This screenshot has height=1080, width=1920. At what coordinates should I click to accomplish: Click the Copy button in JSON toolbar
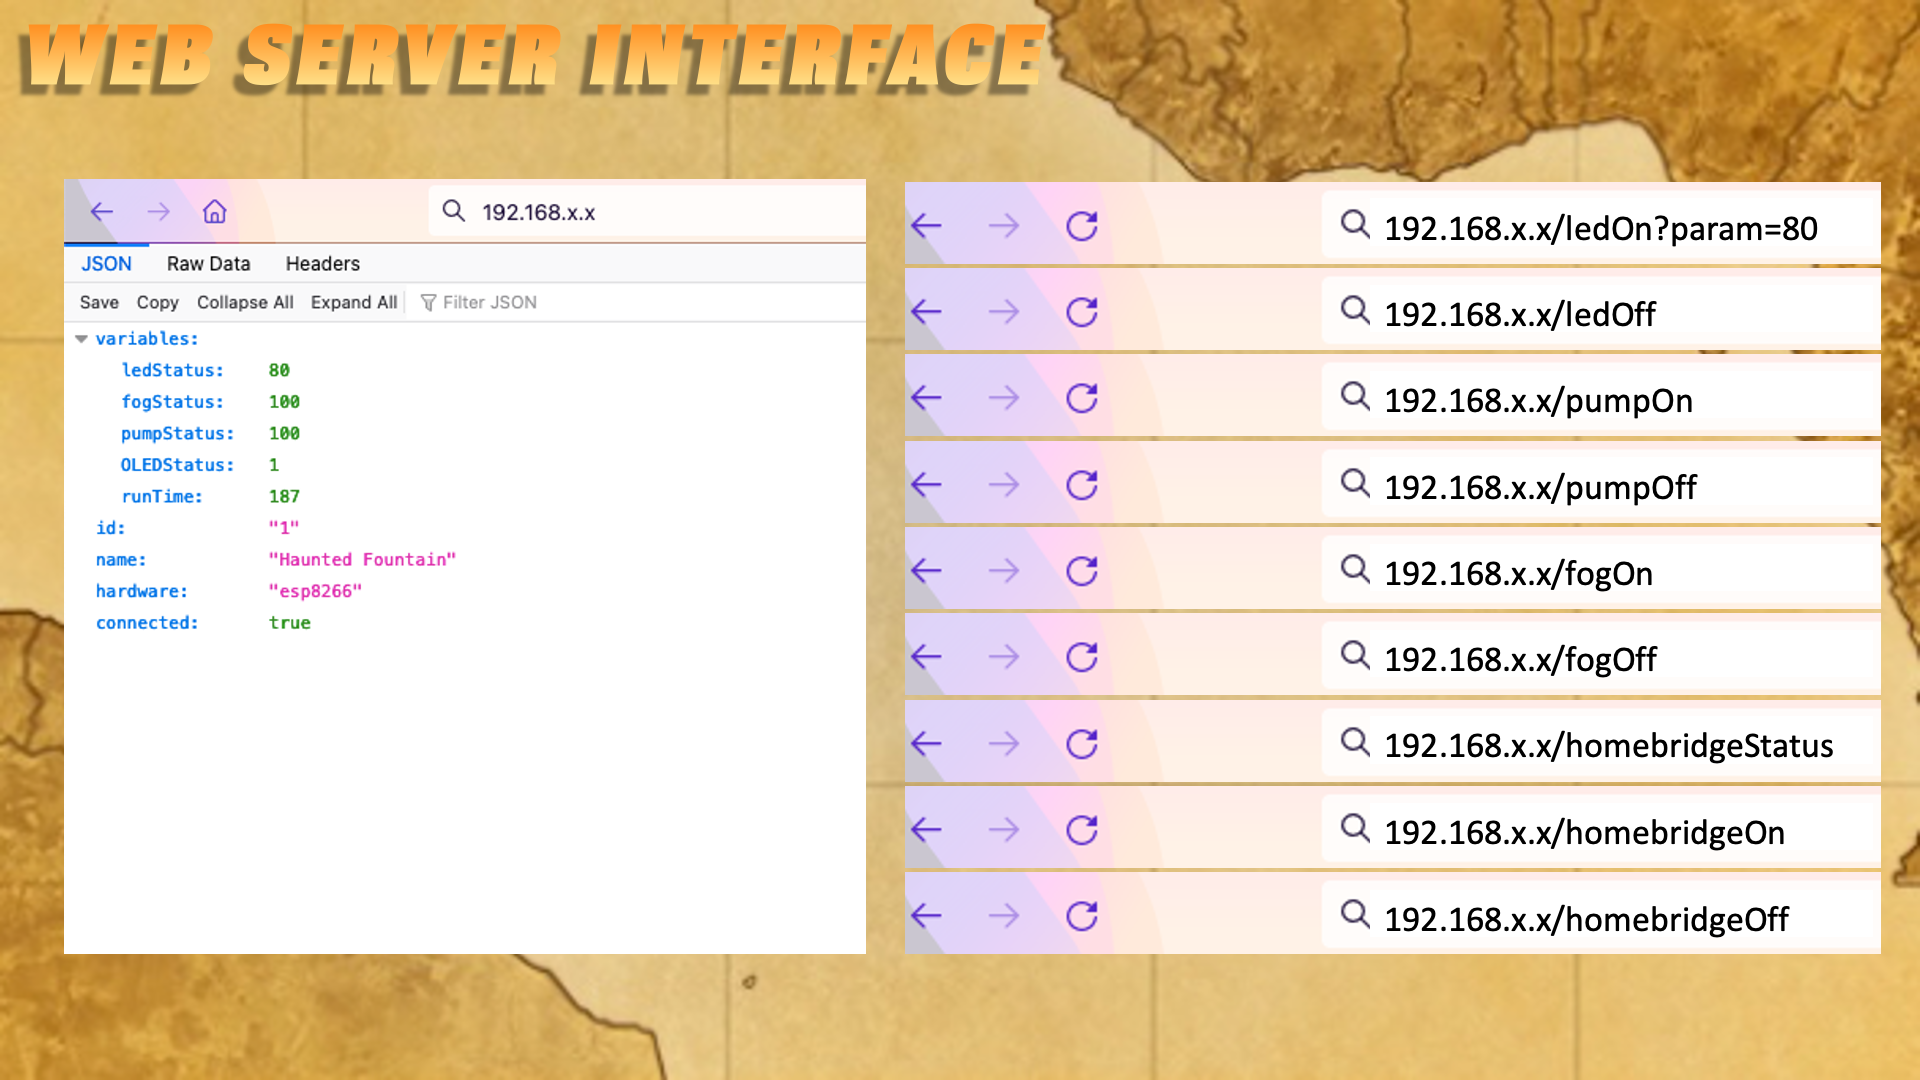157,303
